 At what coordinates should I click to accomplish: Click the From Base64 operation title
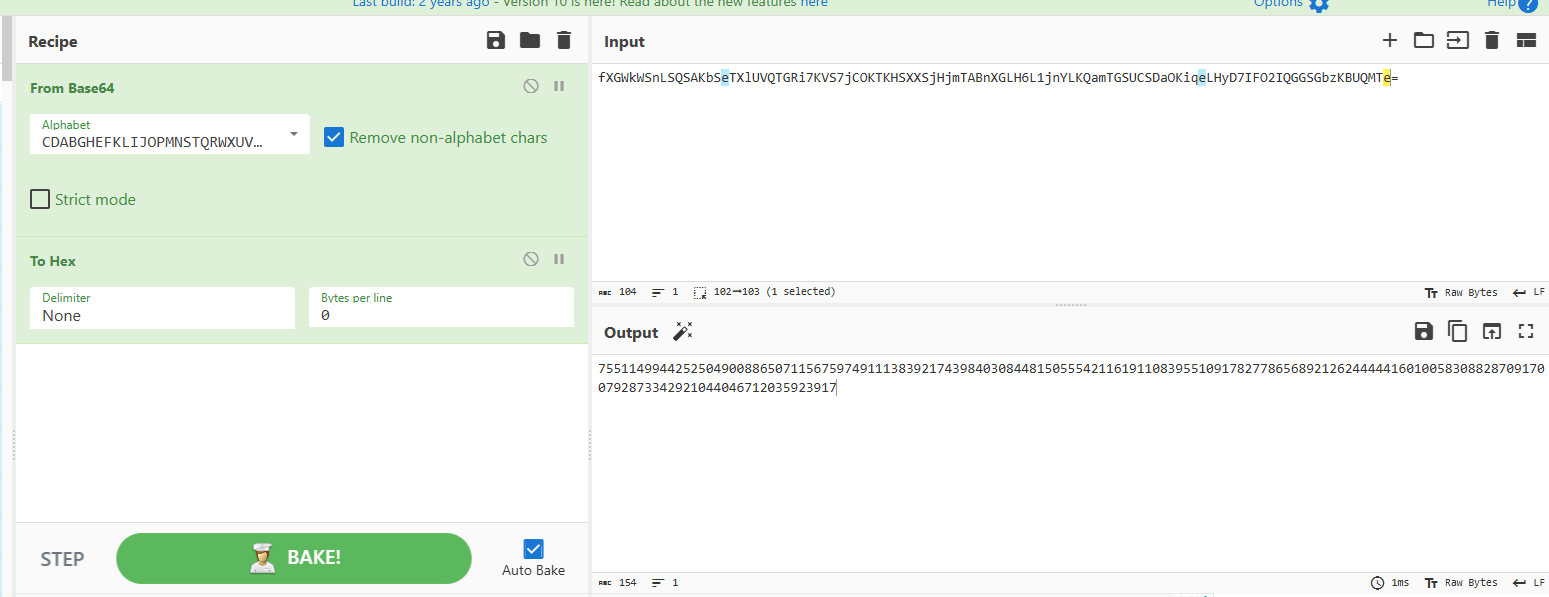point(72,88)
